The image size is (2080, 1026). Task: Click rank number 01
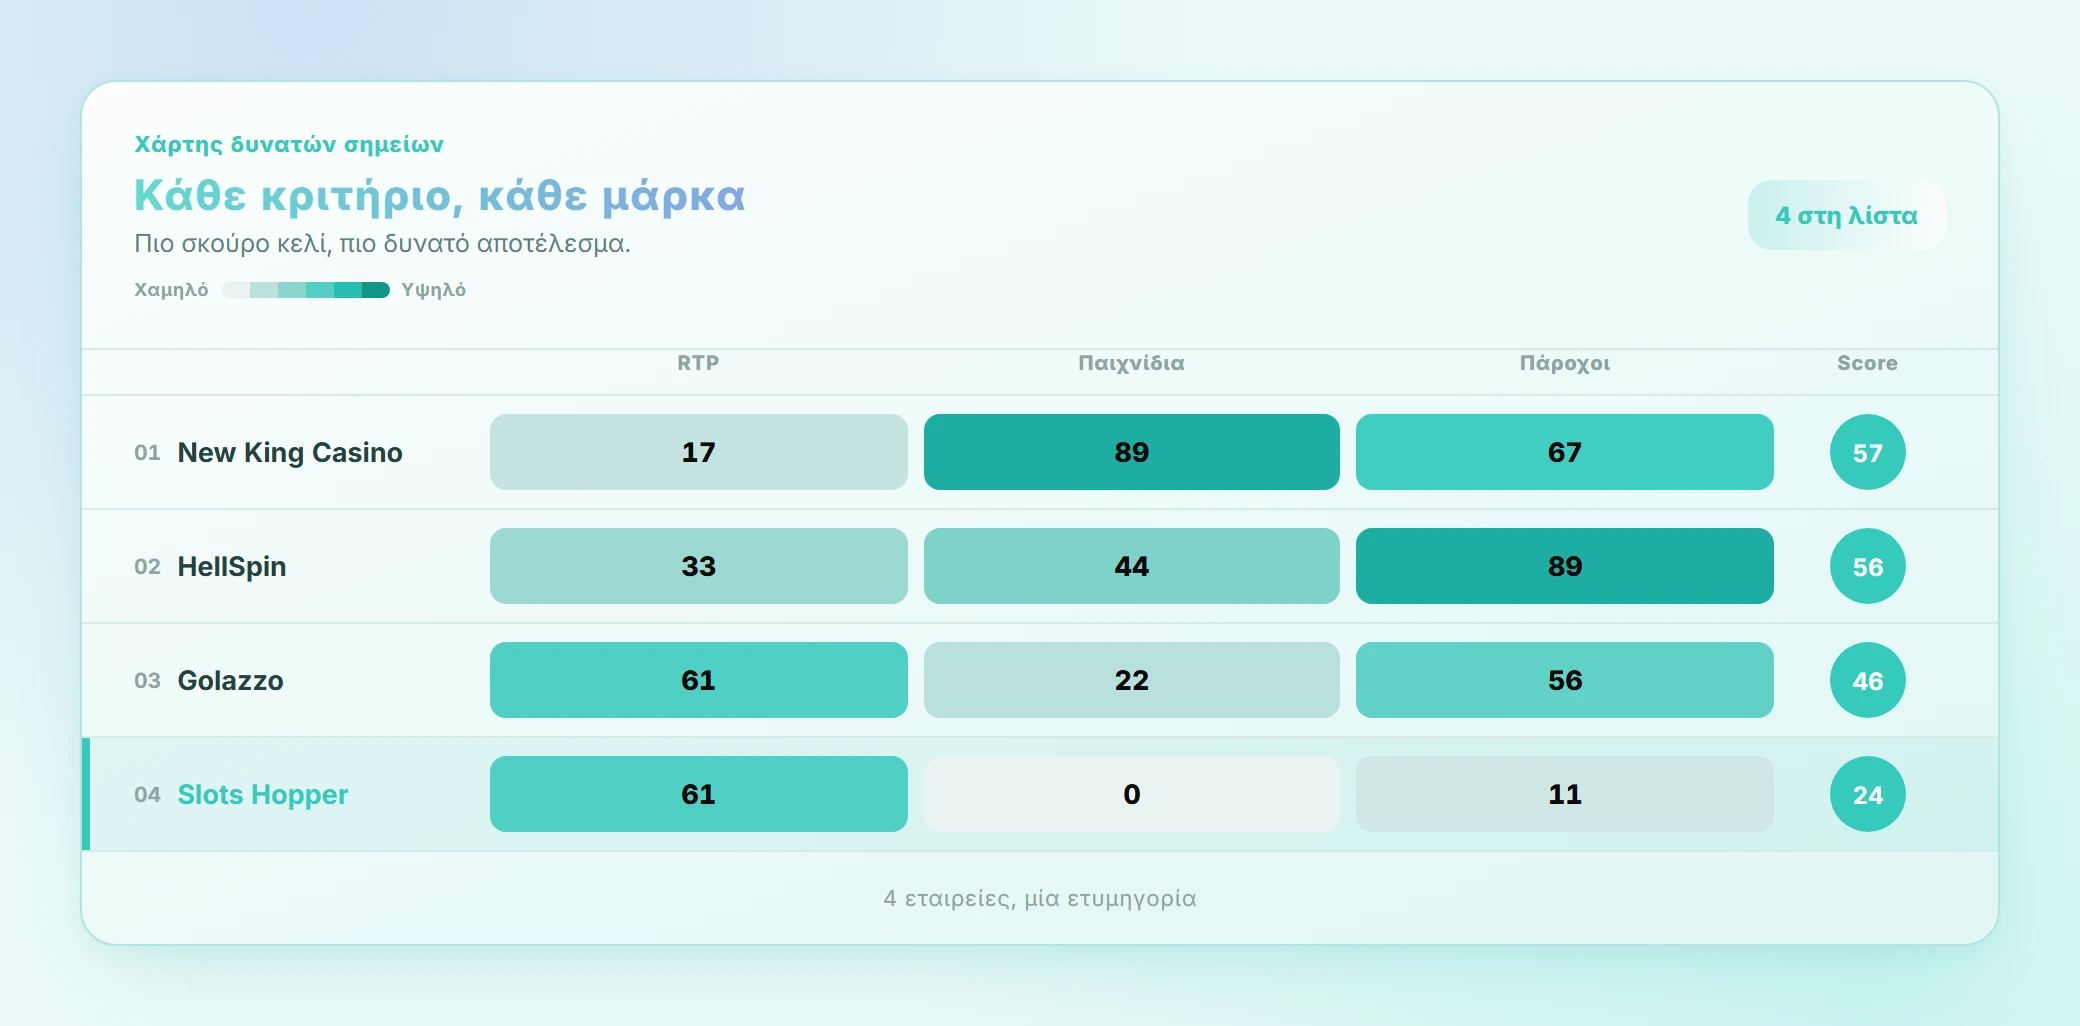click(147, 453)
